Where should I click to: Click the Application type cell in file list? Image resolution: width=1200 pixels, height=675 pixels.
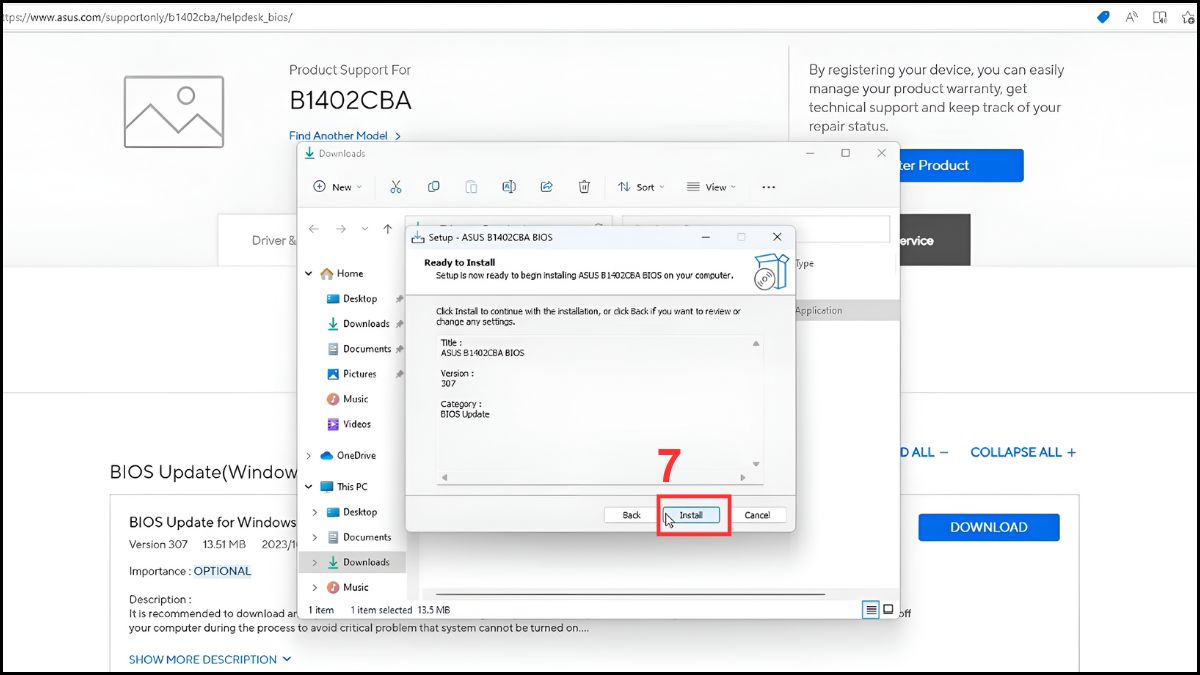(819, 310)
